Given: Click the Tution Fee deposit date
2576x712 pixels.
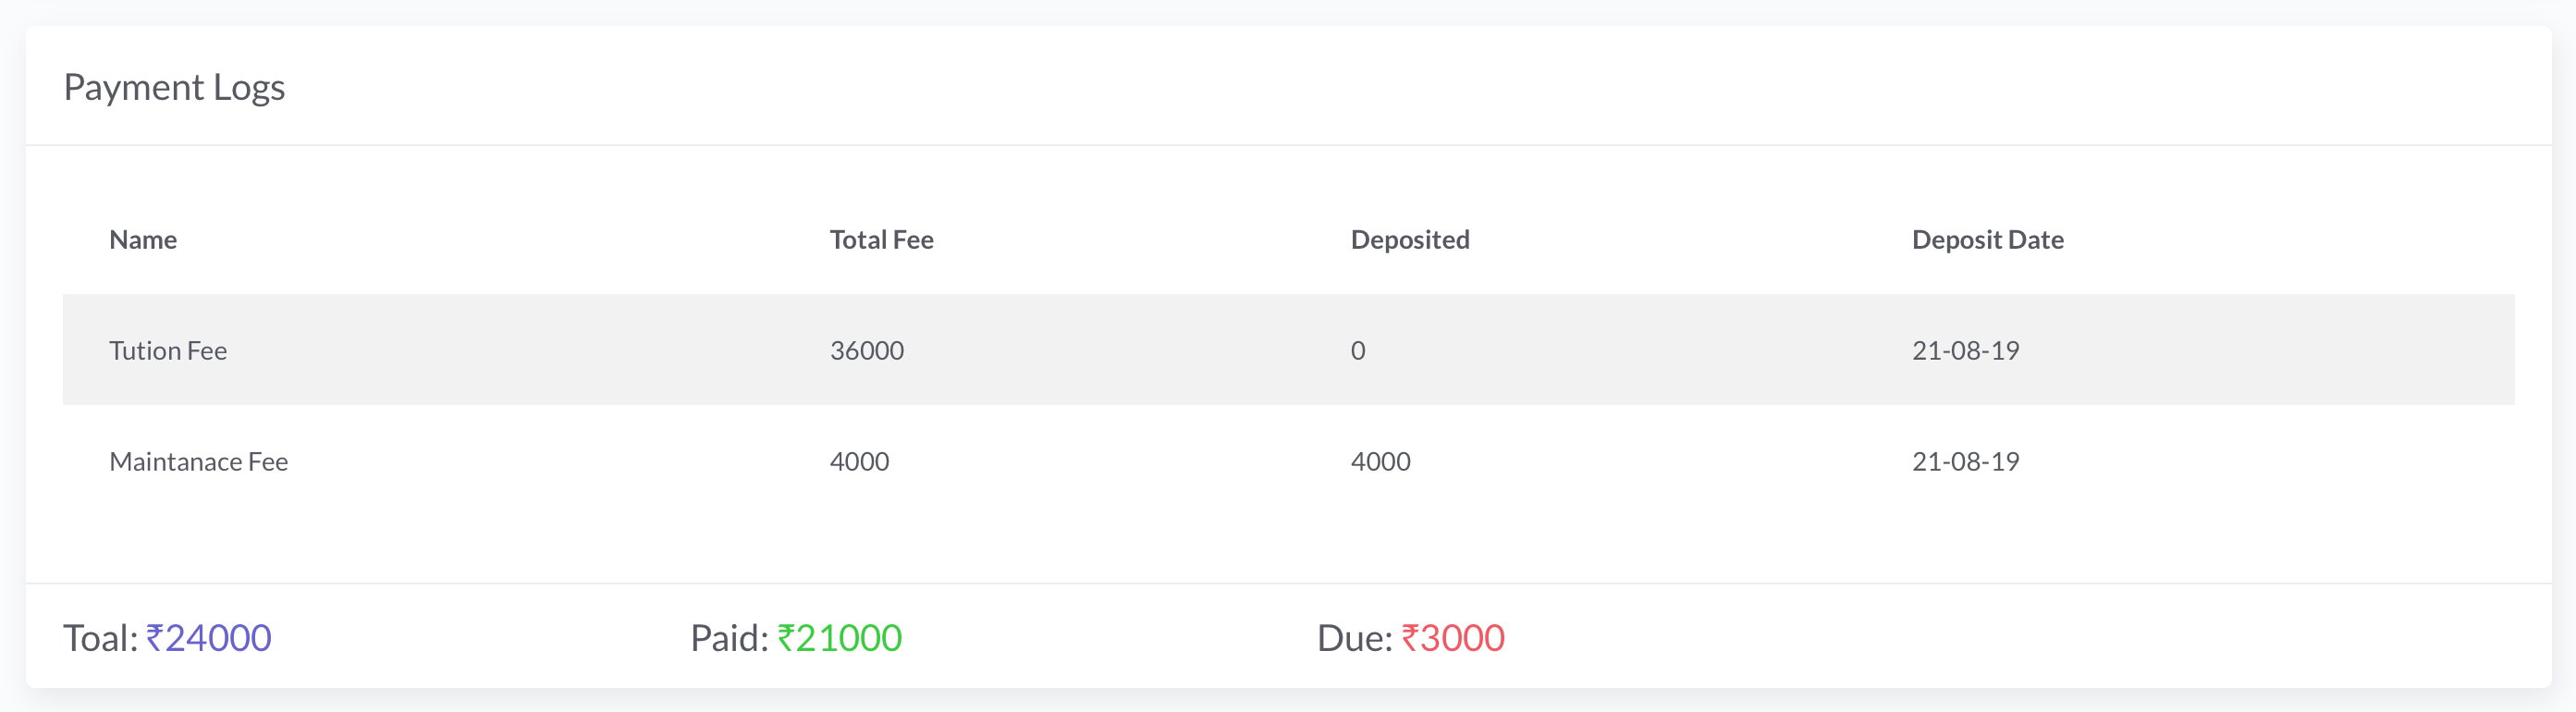Looking at the screenshot, I should [x=1965, y=351].
